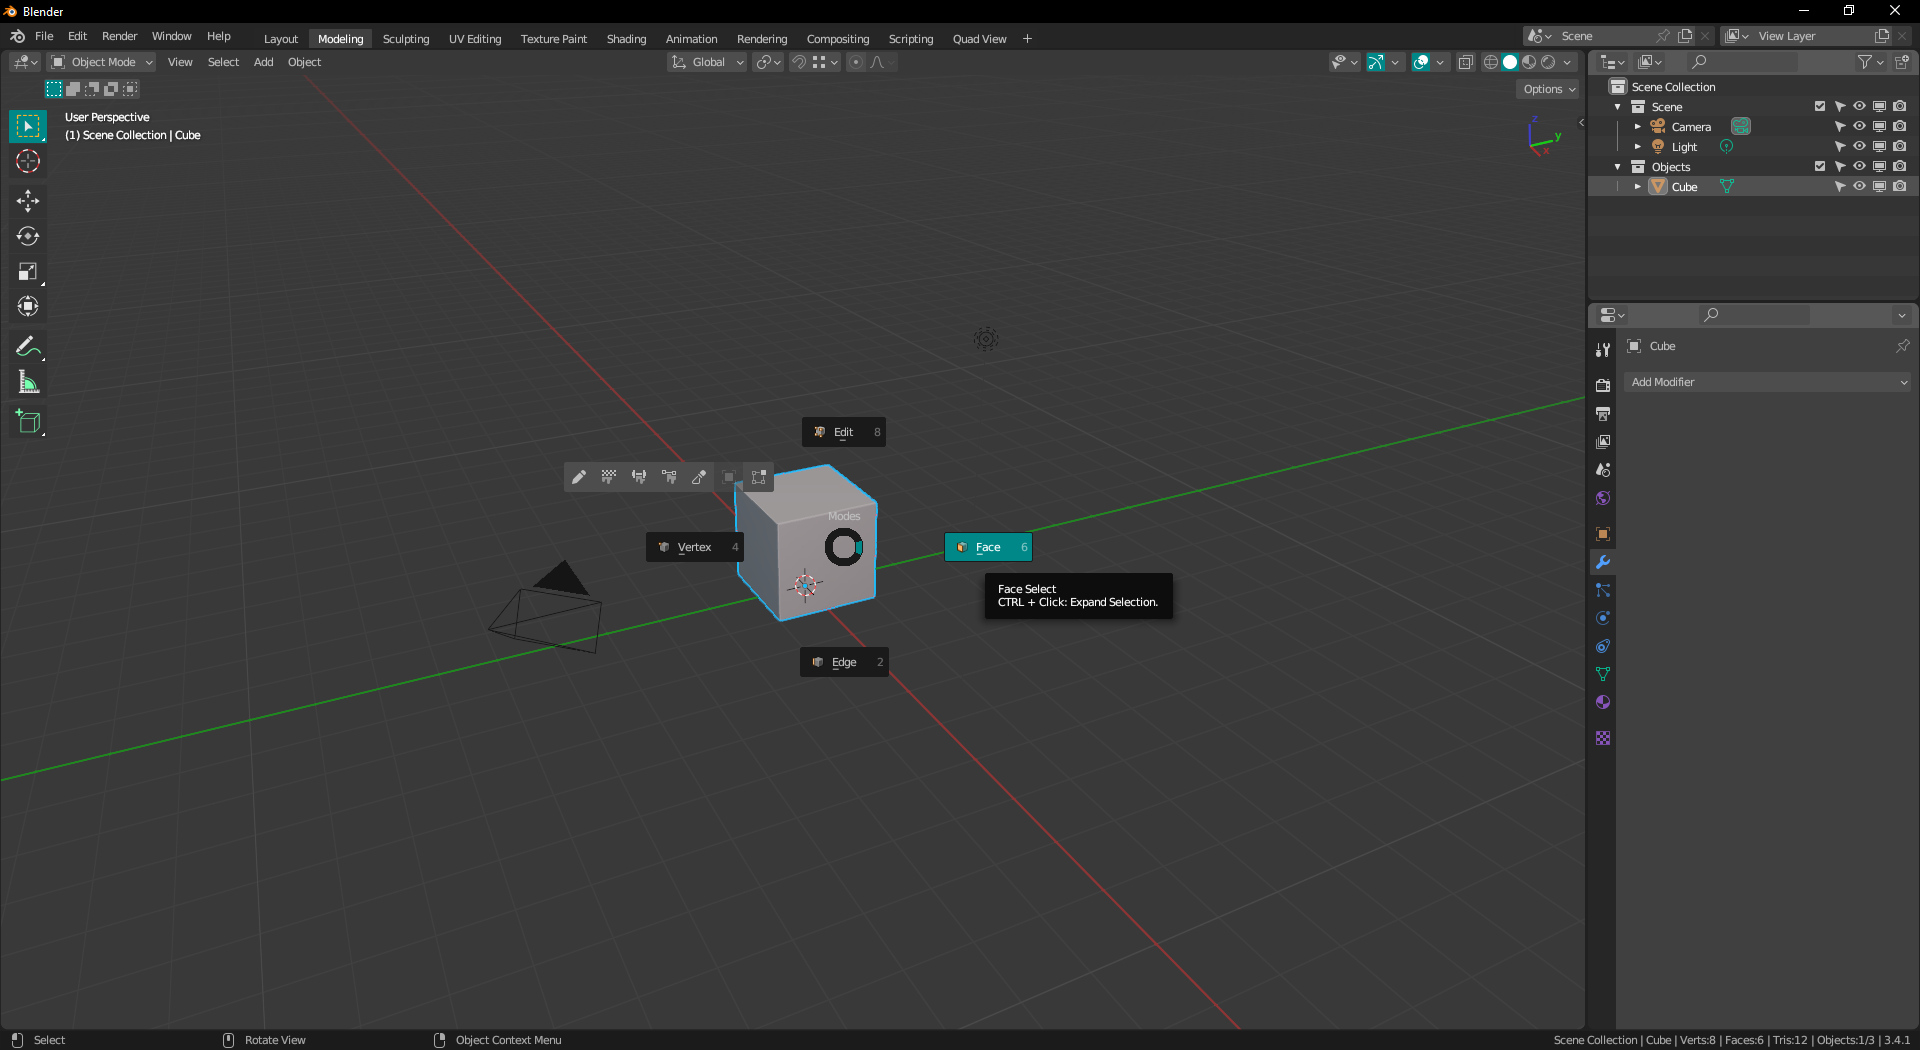Collapse the Scene Collection tree entry
This screenshot has width=1920, height=1050.
[x=1619, y=87]
